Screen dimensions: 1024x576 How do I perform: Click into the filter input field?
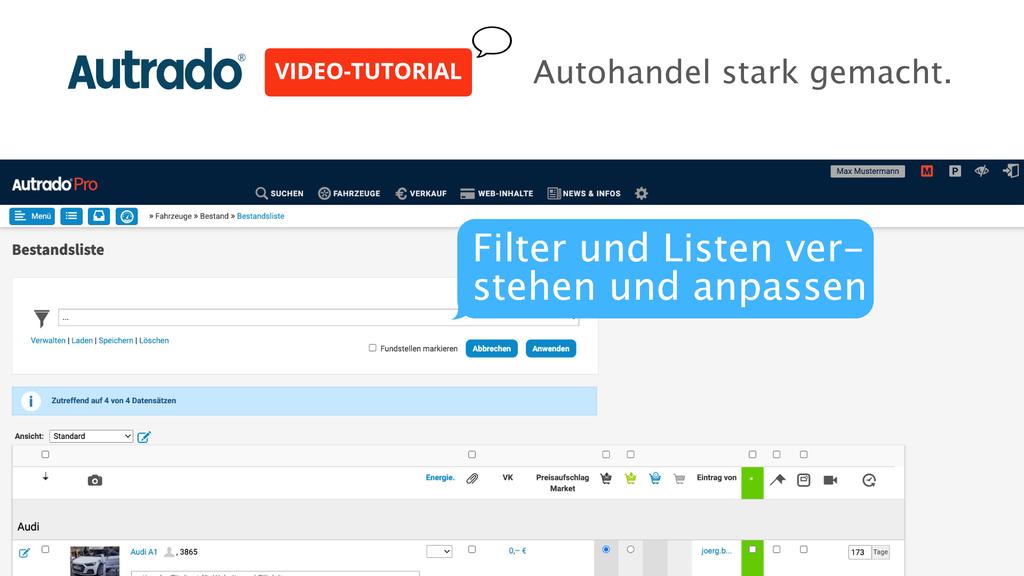(319, 317)
